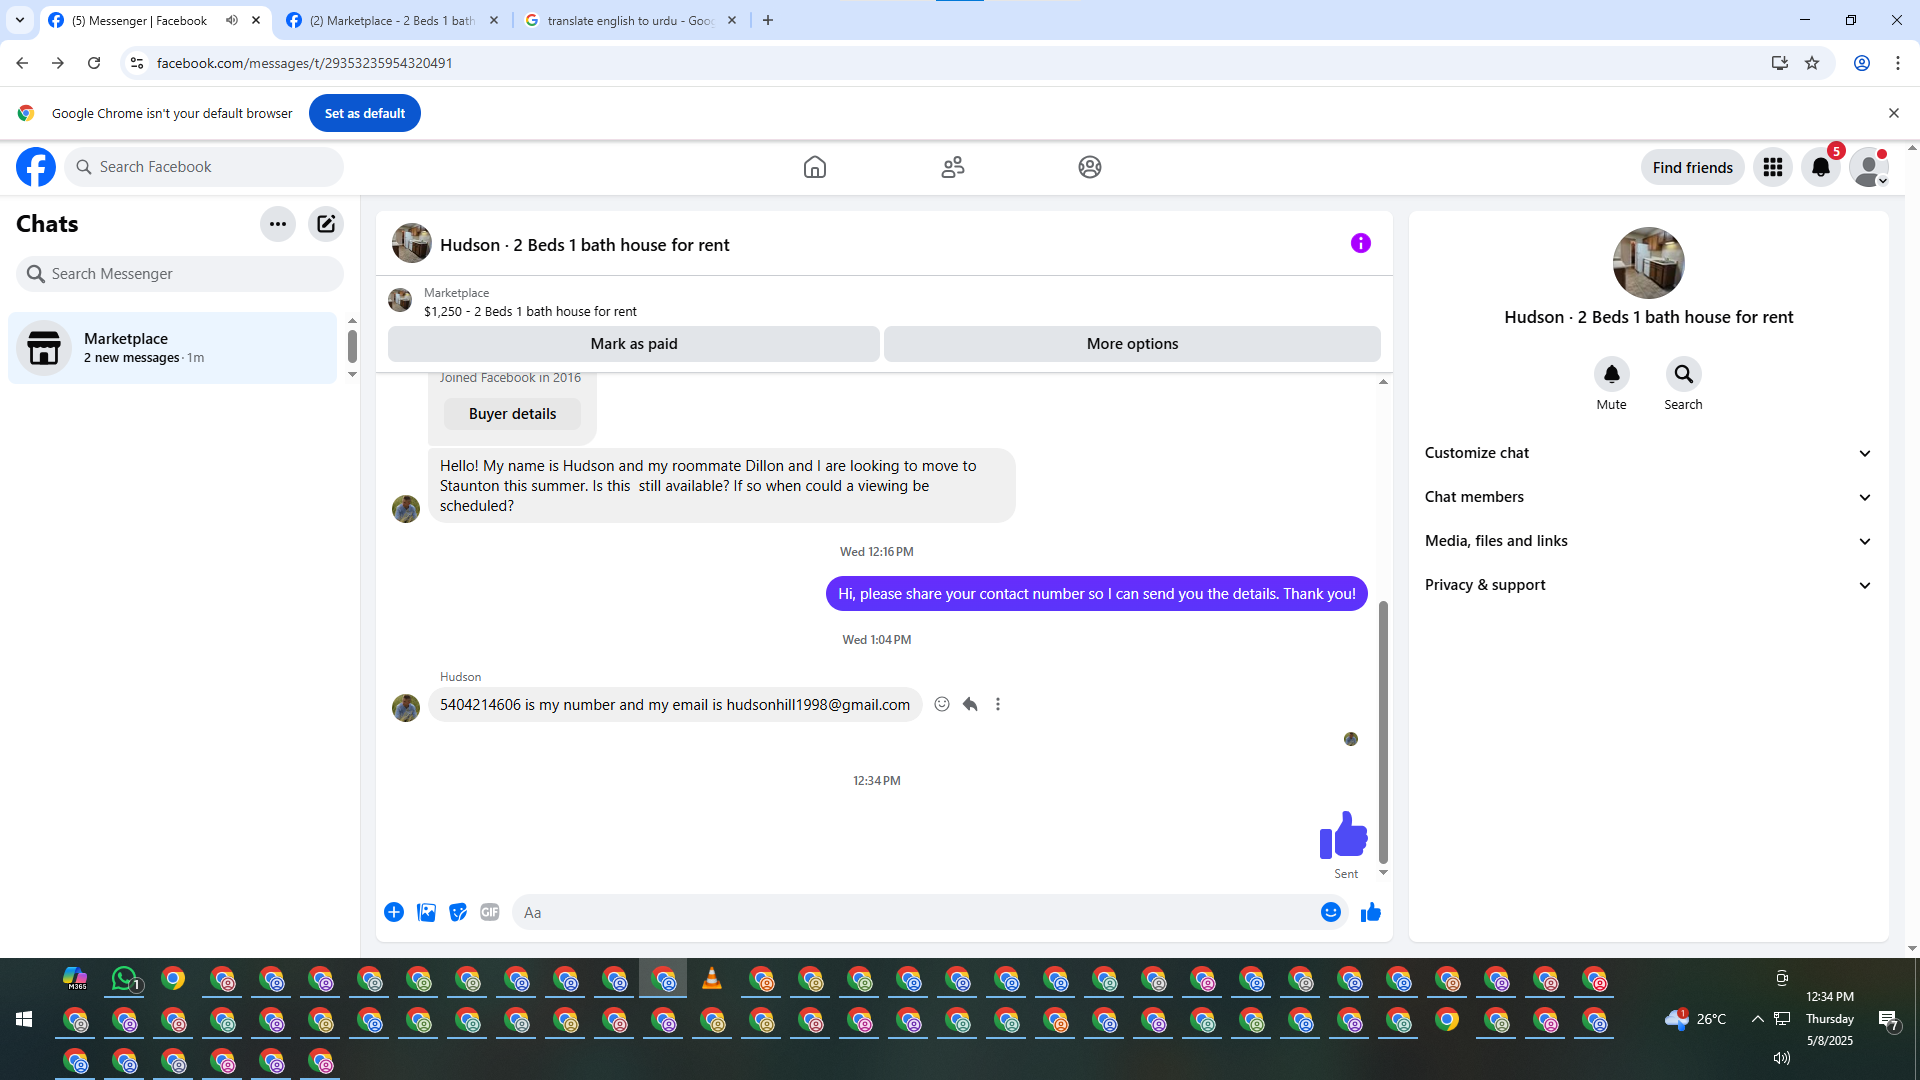This screenshot has width=1920, height=1080.
Task: Click conversation messages scrollbar
Action: click(x=1384, y=732)
